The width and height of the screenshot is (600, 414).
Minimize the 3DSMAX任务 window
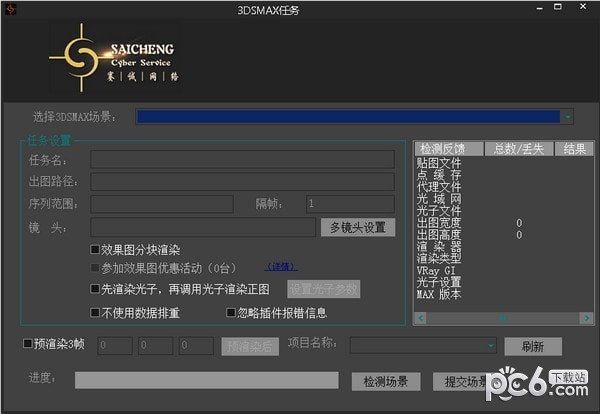coord(540,8)
